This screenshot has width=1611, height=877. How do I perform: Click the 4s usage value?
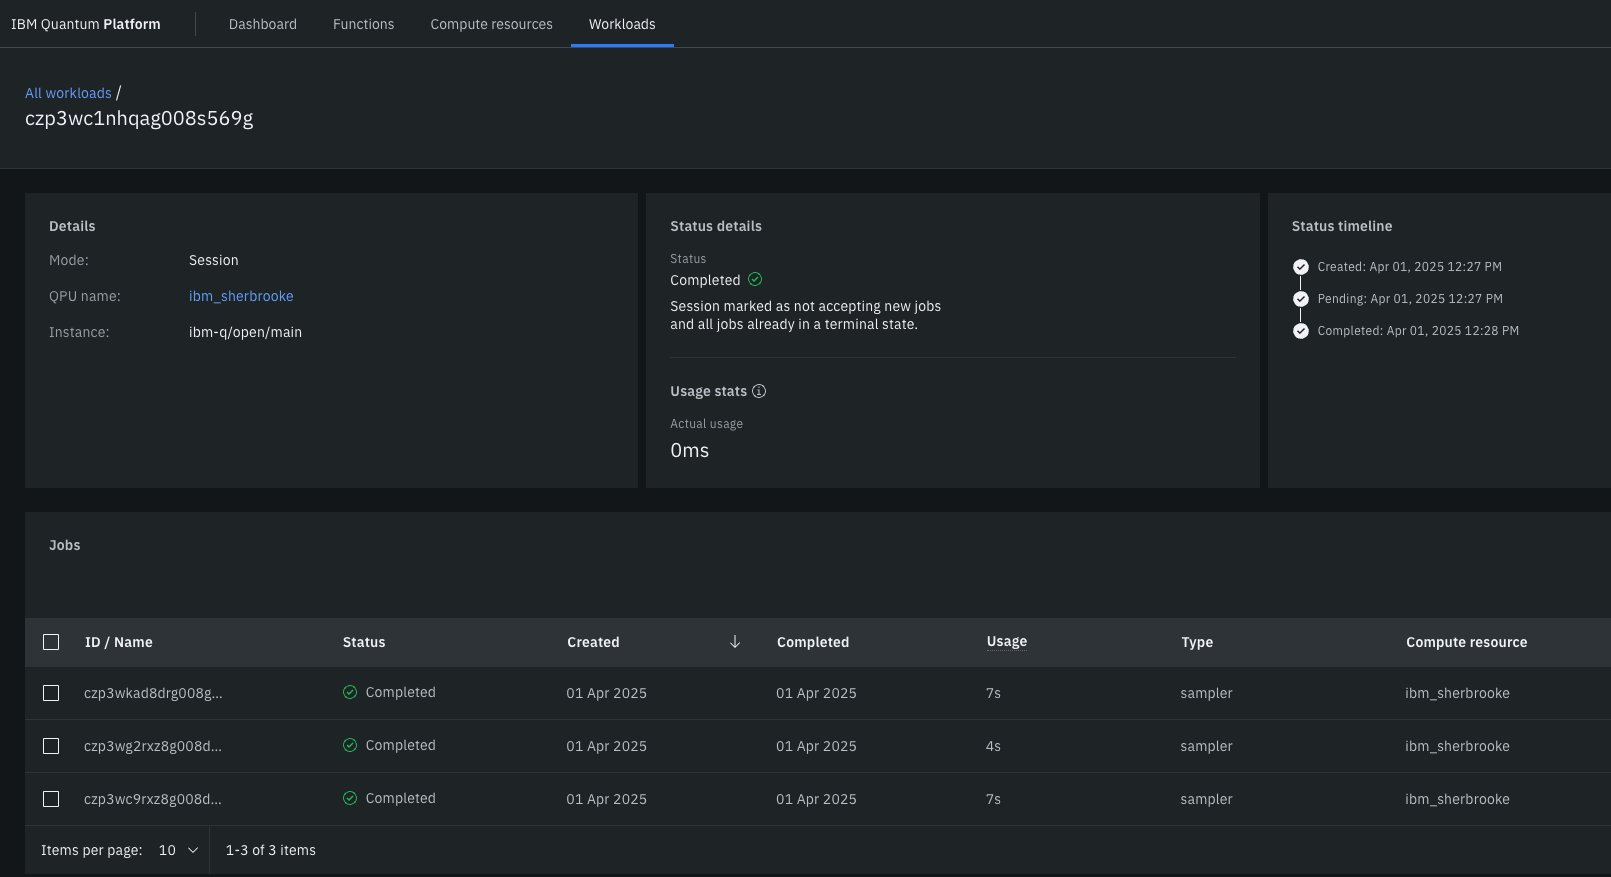993,746
